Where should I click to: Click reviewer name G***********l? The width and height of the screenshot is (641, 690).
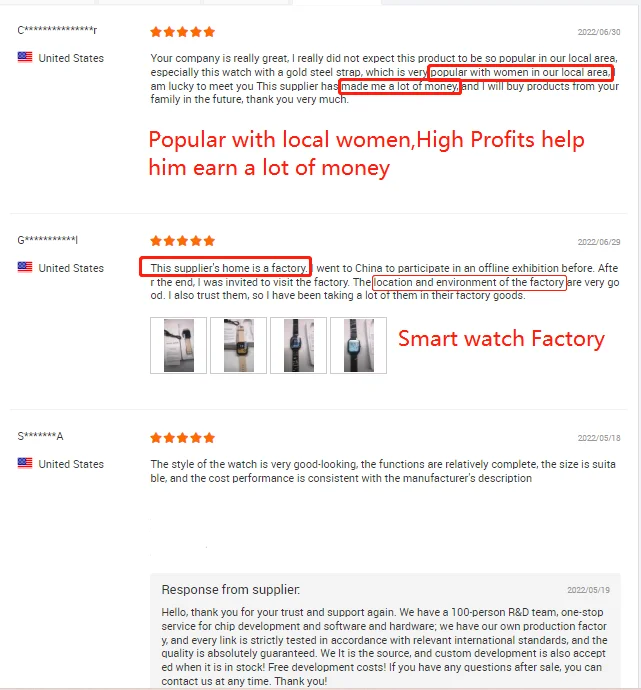point(48,240)
